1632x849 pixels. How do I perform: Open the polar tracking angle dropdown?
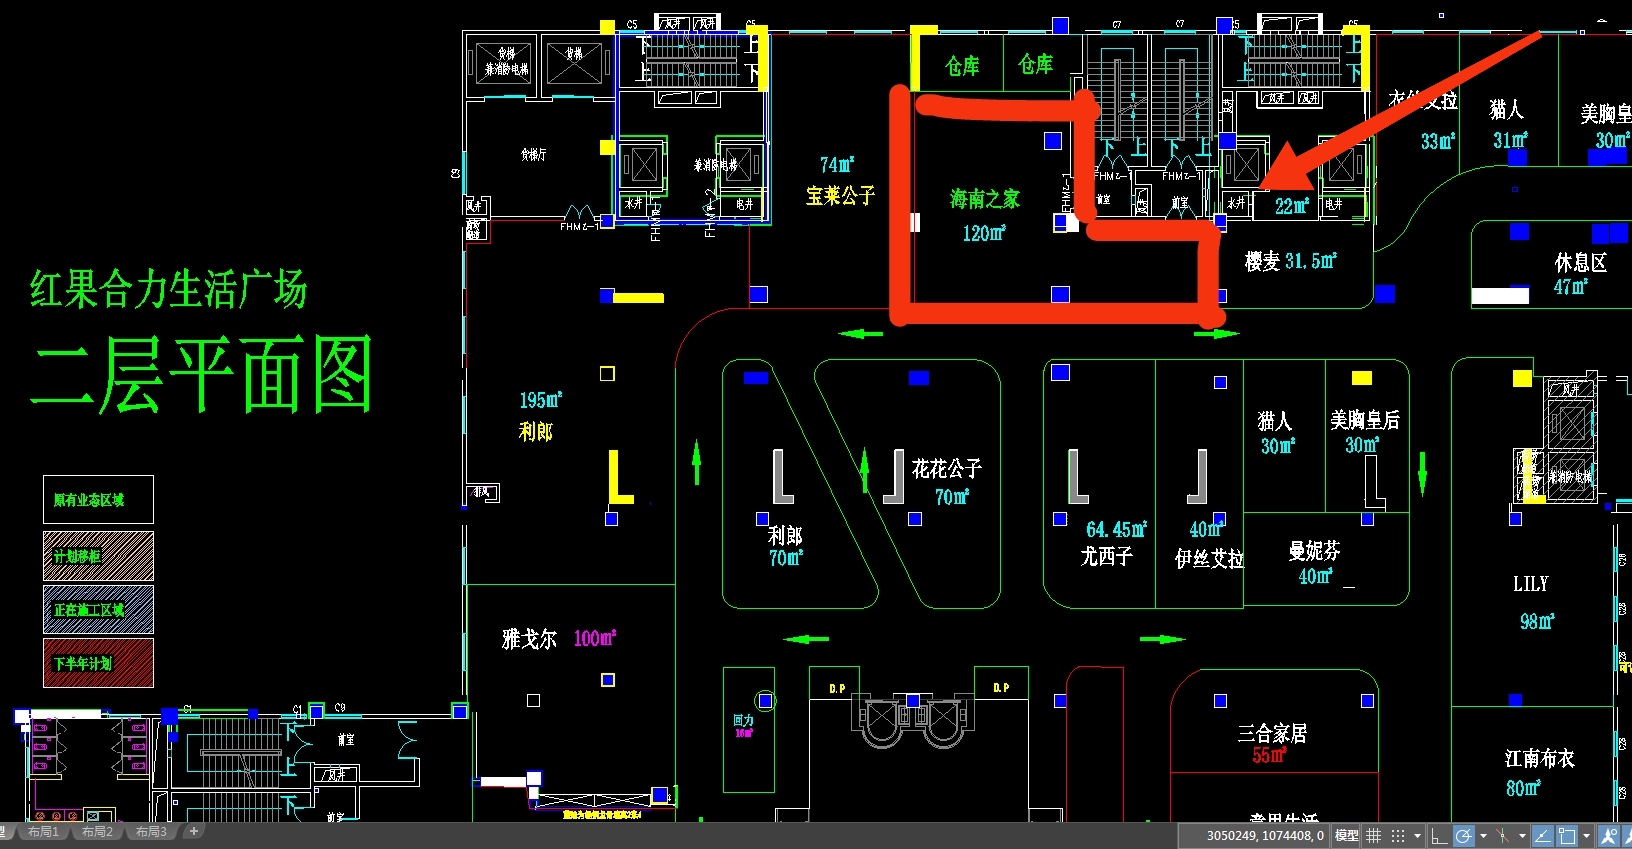1483,836
